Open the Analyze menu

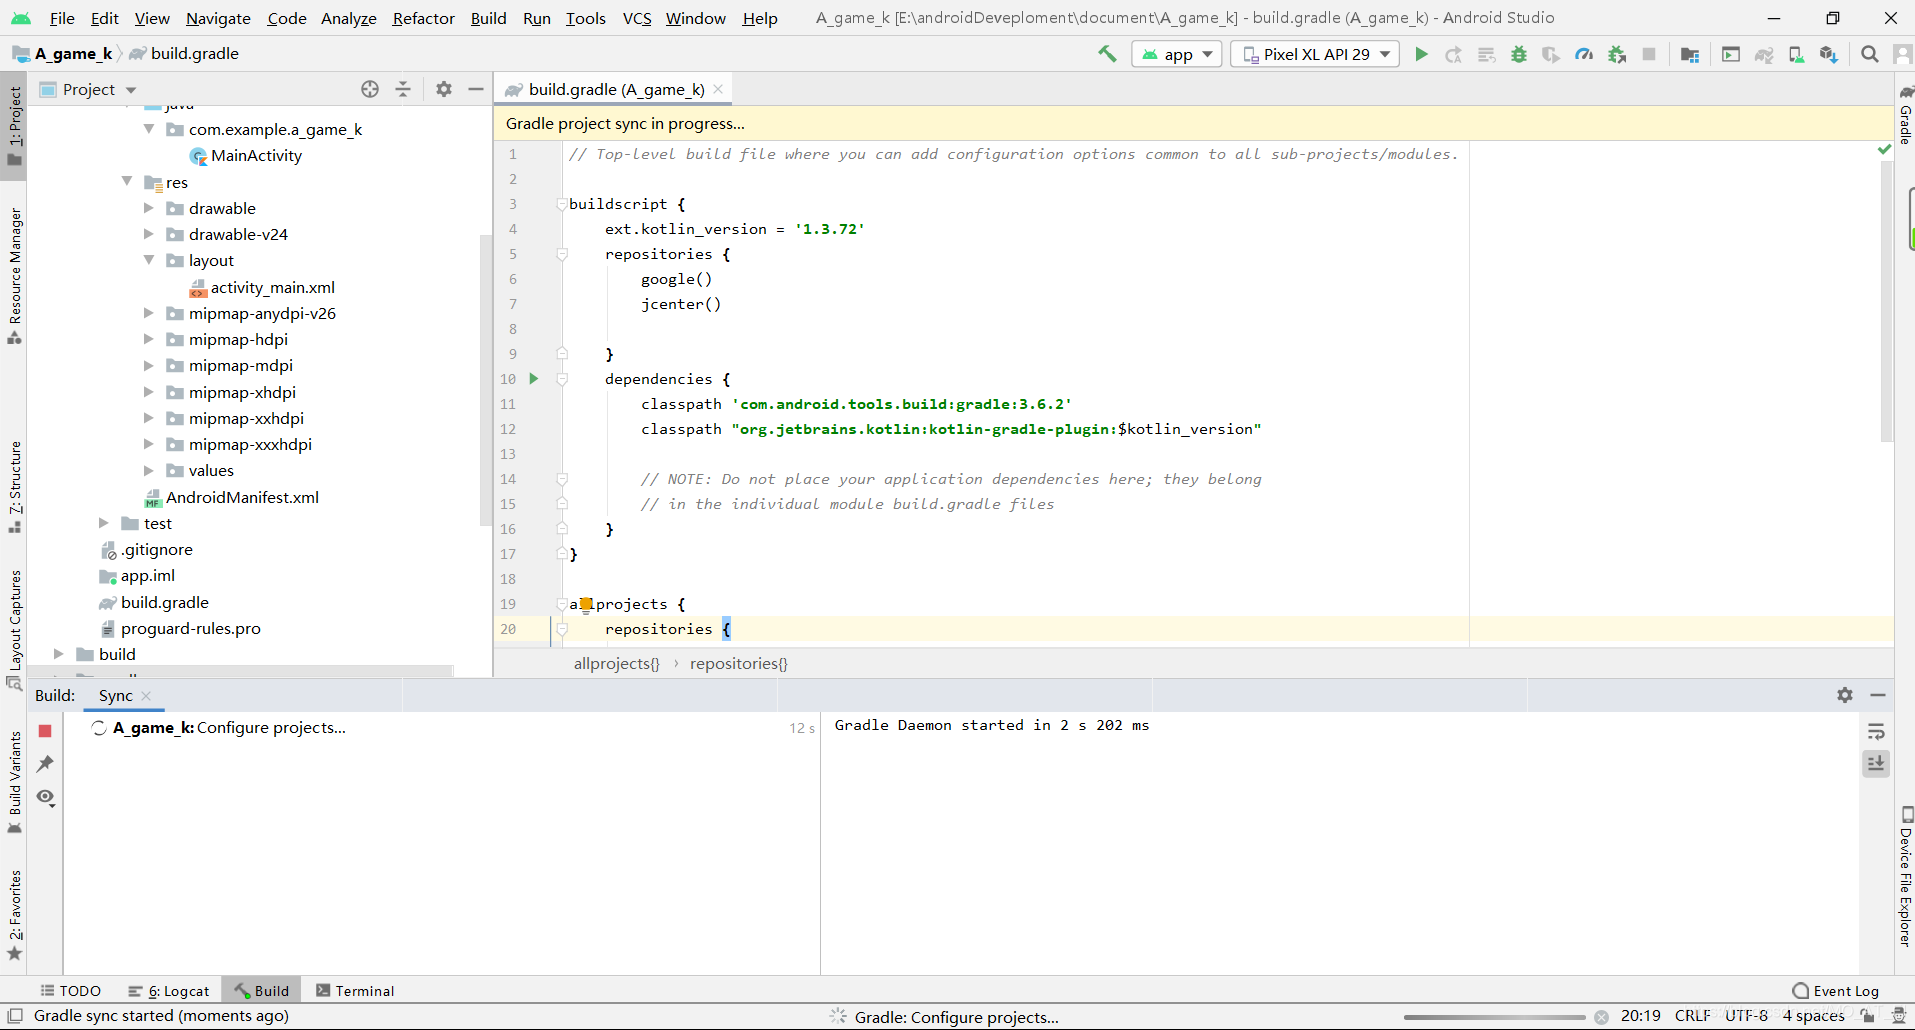click(x=348, y=18)
